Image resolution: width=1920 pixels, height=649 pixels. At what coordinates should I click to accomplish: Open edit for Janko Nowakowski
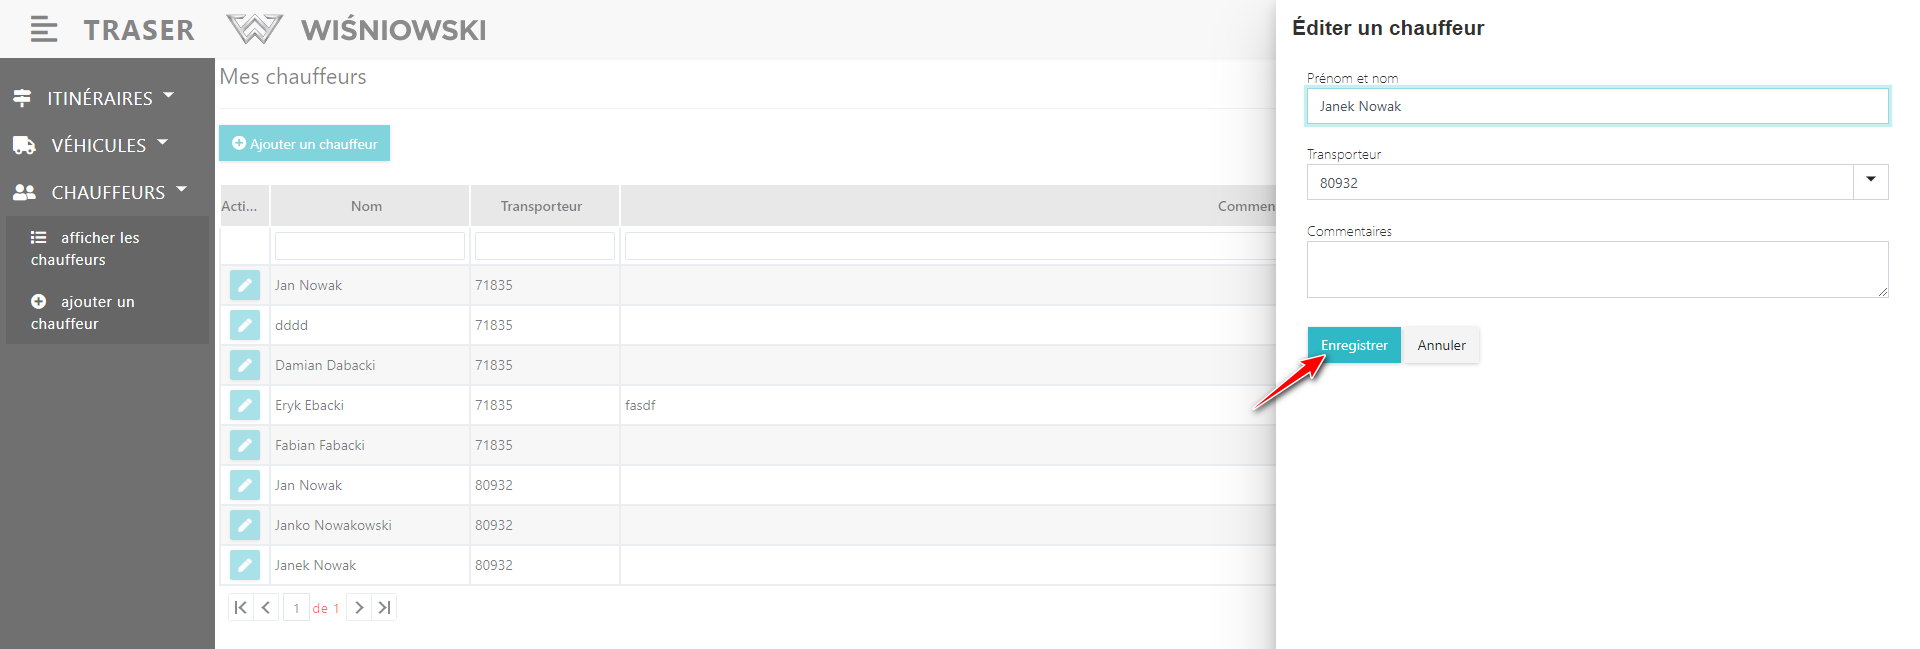point(245,525)
